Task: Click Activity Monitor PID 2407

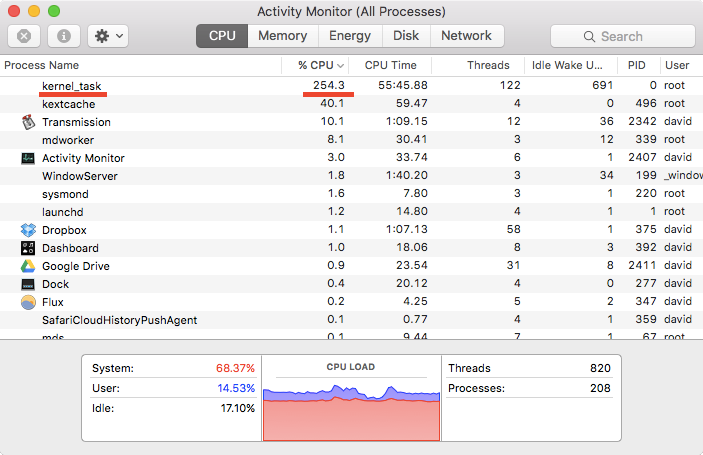Action: 642,157
